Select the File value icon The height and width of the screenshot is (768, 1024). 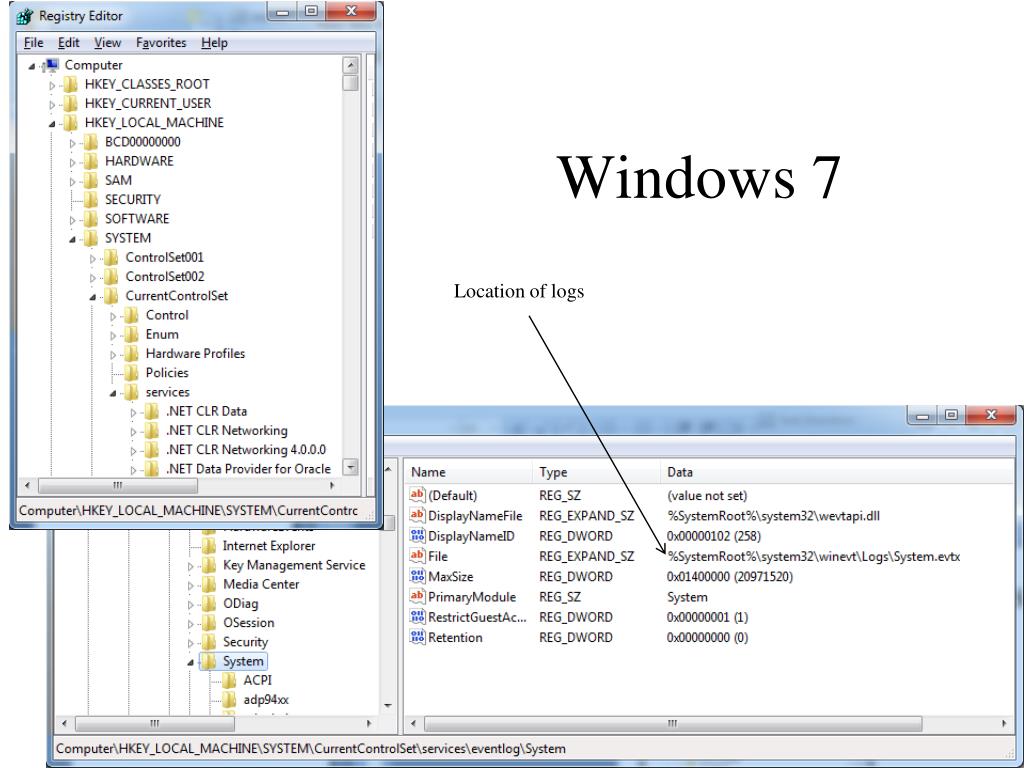tap(417, 556)
